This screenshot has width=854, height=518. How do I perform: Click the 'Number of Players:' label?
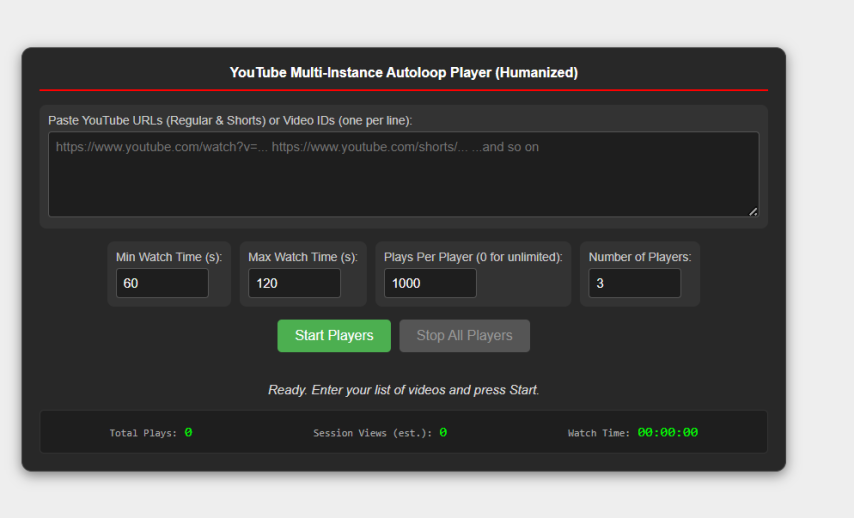640,257
